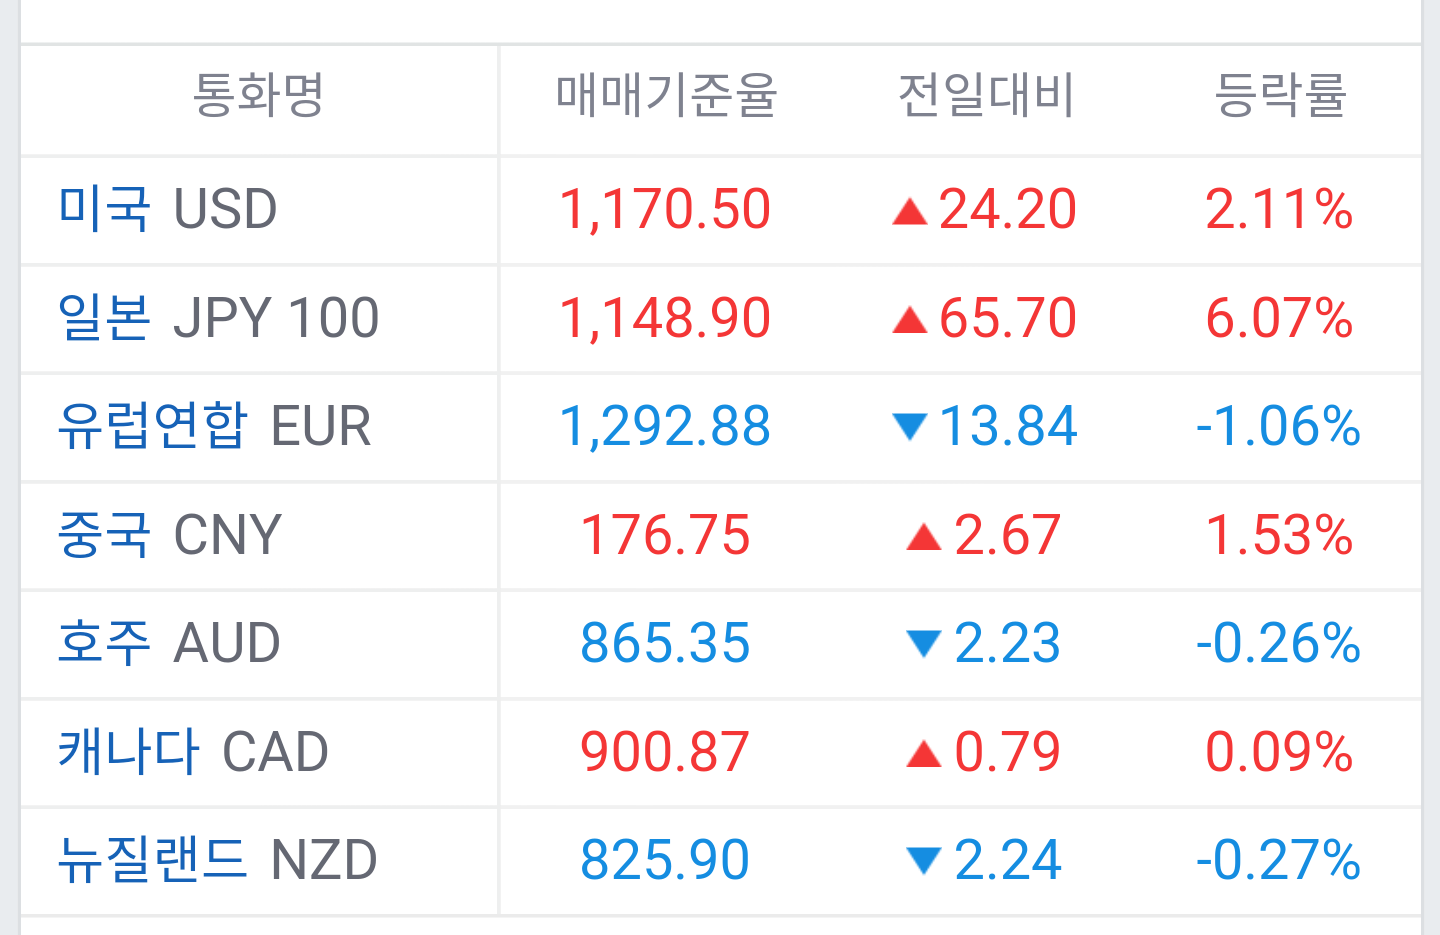The height and width of the screenshot is (935, 1440).
Task: Click the red up arrow beside 65.70
Action: (909, 320)
